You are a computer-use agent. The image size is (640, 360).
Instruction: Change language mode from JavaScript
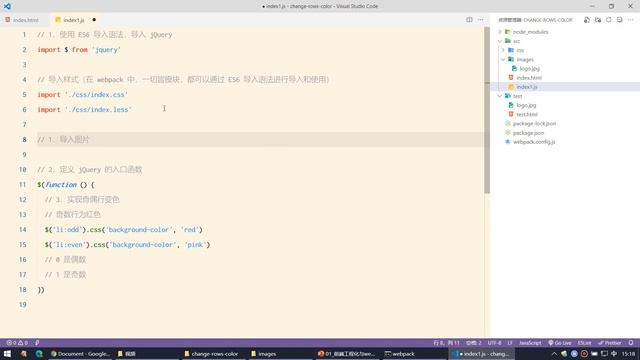530,343
